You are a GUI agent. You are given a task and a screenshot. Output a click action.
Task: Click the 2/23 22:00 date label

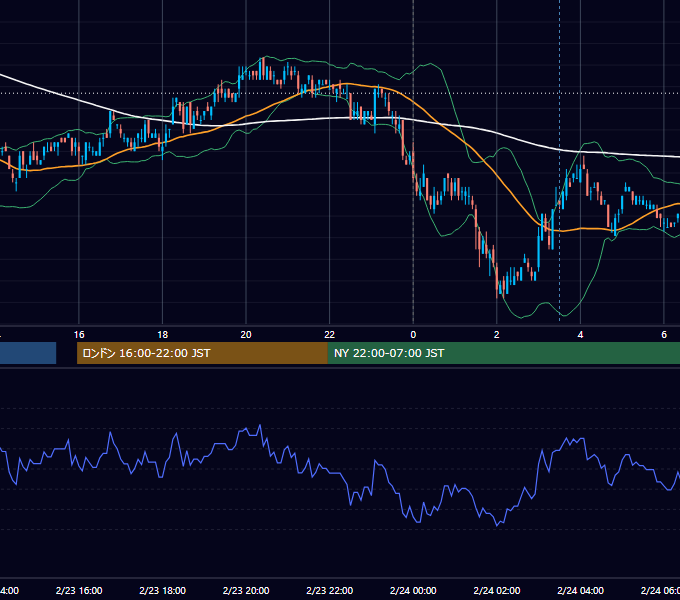[x=330, y=590]
